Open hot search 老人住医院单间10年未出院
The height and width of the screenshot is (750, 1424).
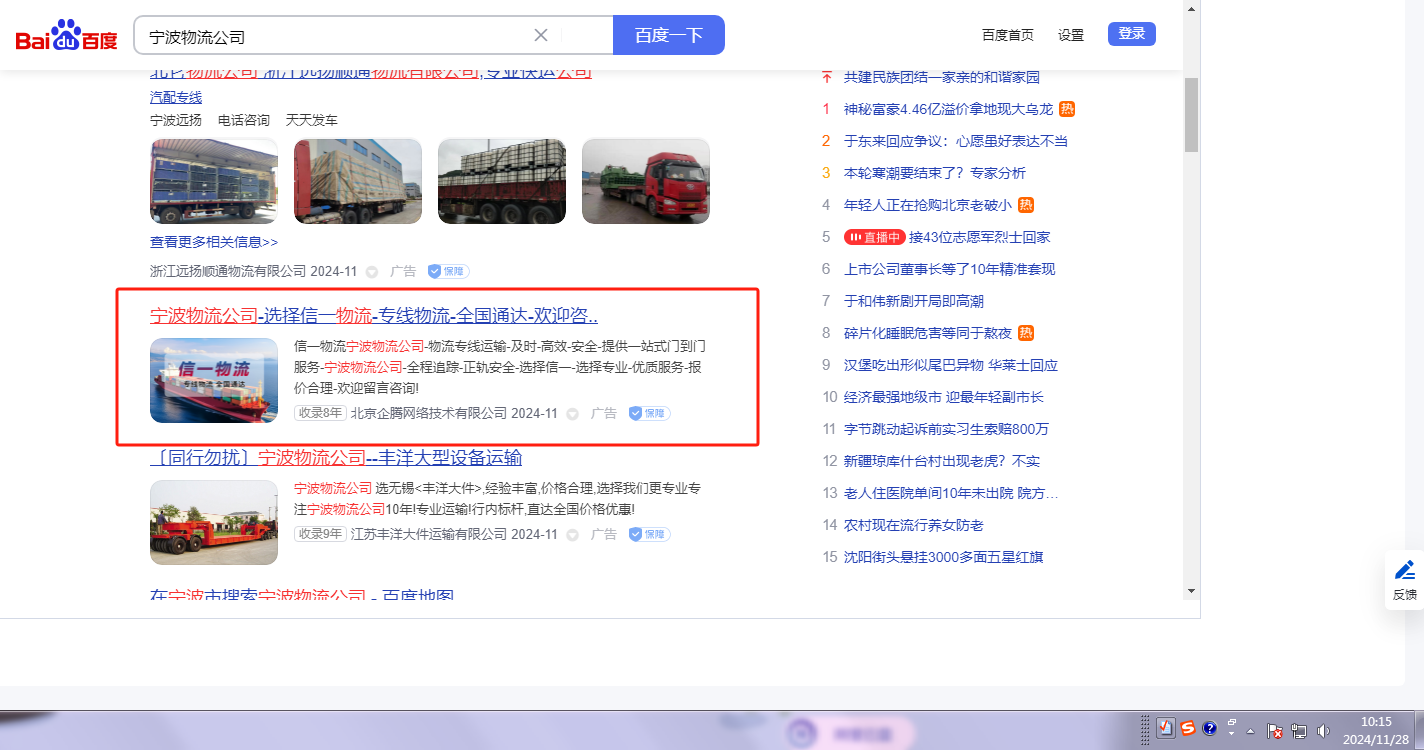coord(951,493)
